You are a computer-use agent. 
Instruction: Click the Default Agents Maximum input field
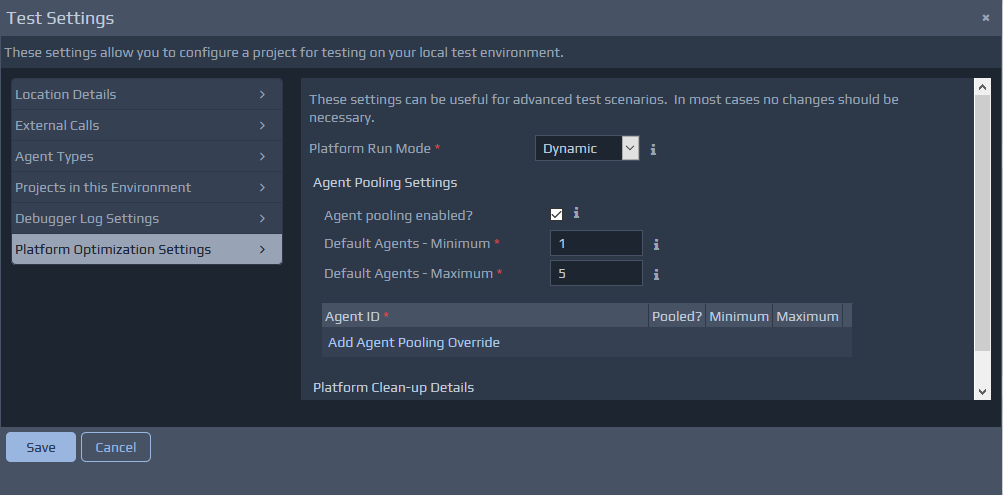(596, 273)
